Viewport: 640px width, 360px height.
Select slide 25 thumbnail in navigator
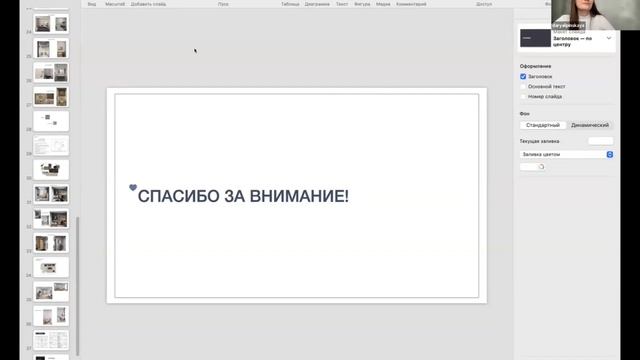tap(51, 48)
